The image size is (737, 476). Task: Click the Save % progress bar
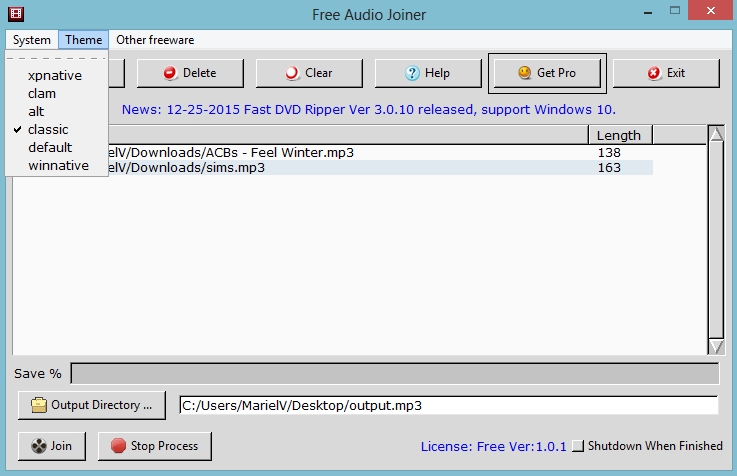tap(395, 374)
